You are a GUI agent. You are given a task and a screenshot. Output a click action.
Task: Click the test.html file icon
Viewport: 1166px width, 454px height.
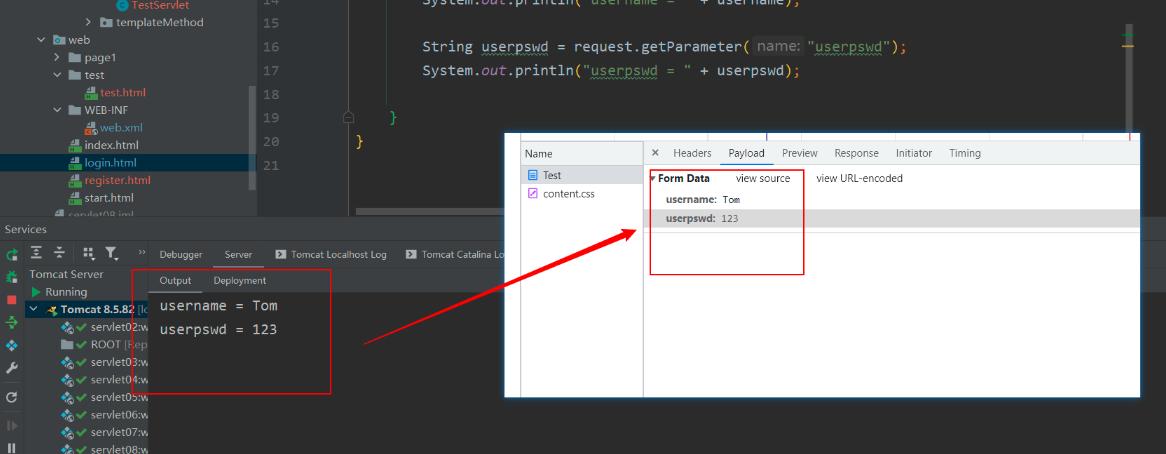[91, 93]
